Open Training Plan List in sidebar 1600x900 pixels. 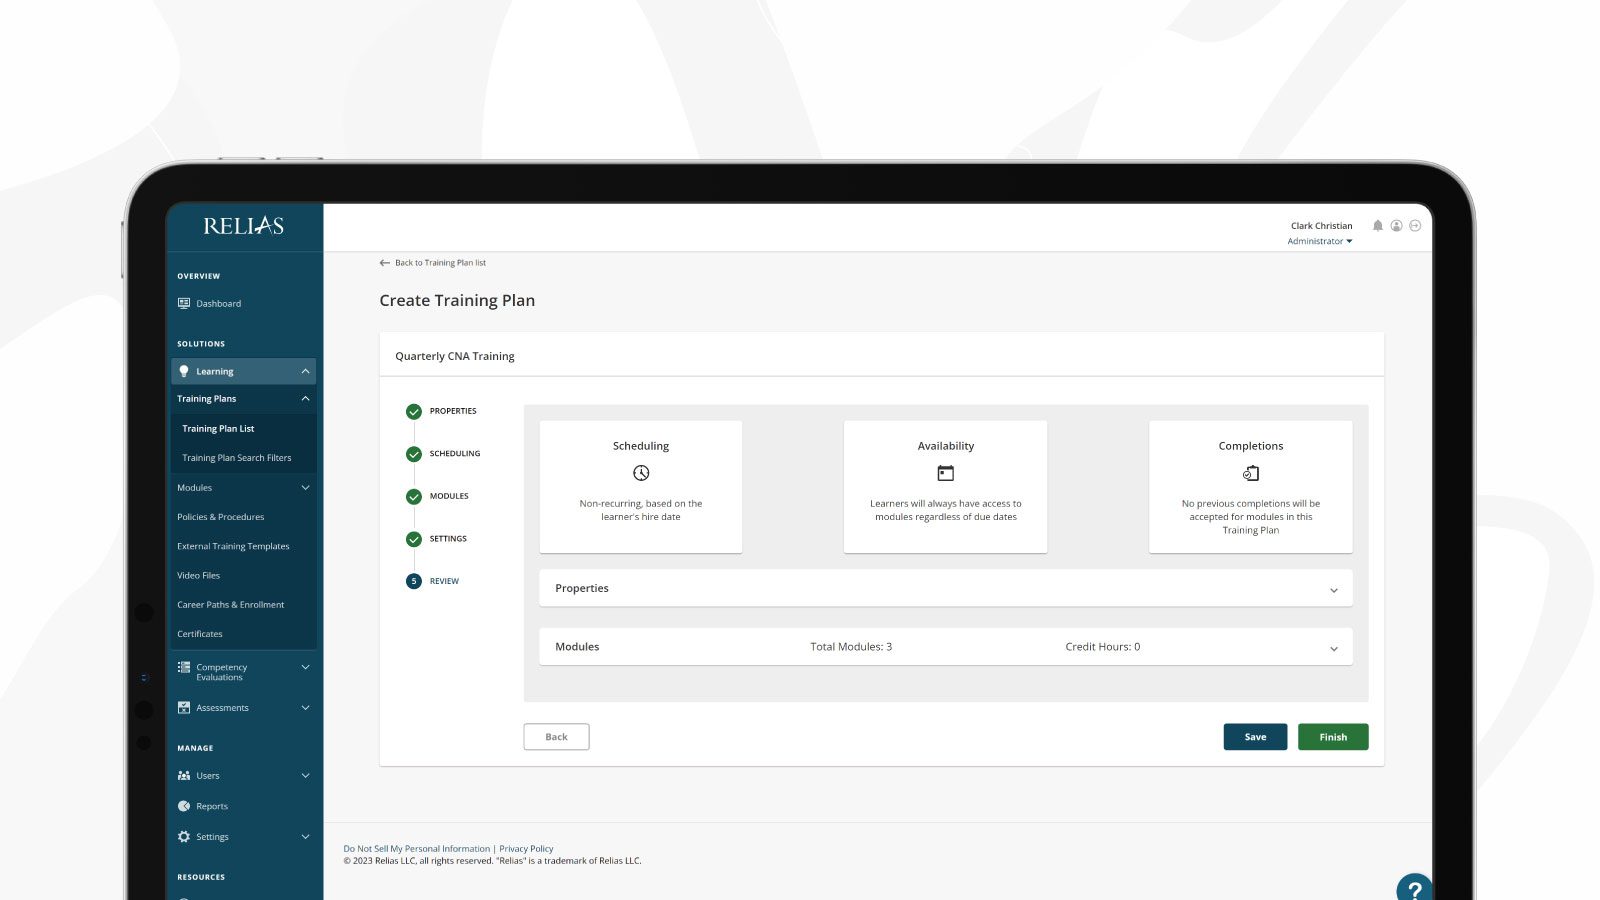pos(218,428)
